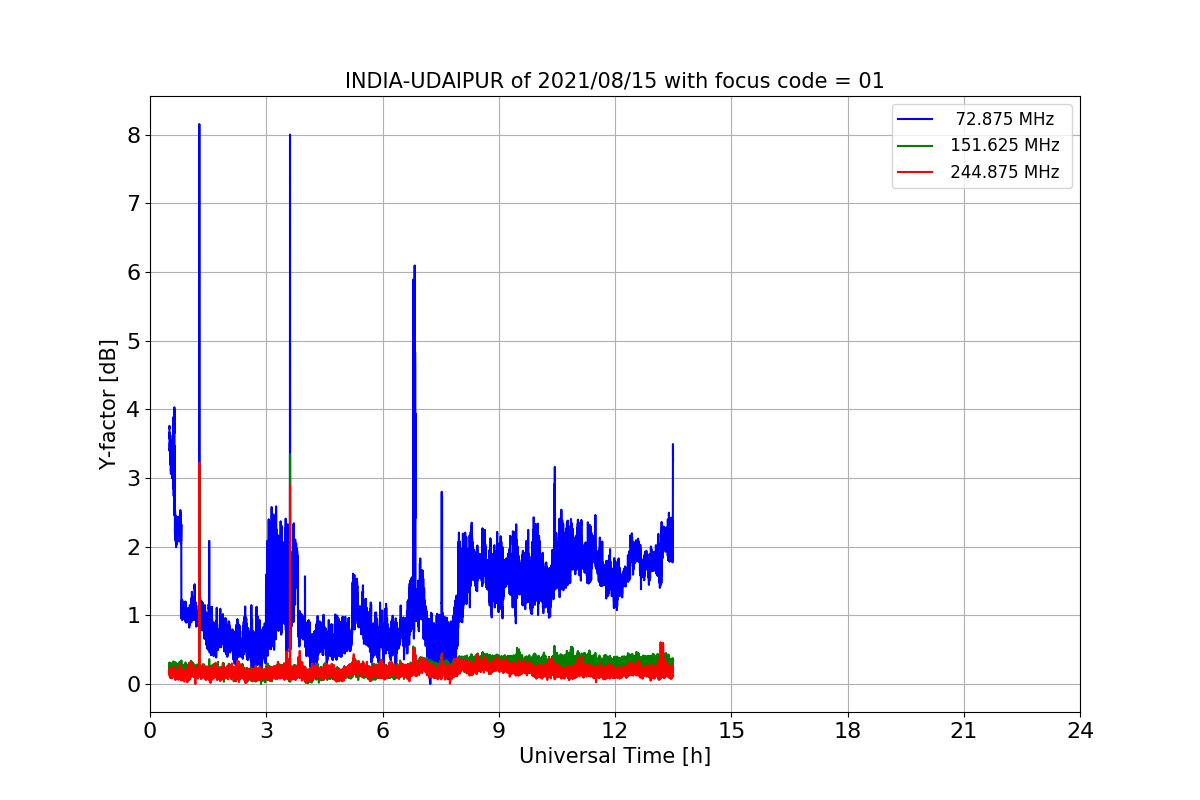The height and width of the screenshot is (800, 1200).
Task: Click the x-axis tick label '24'
Action: 1080,731
